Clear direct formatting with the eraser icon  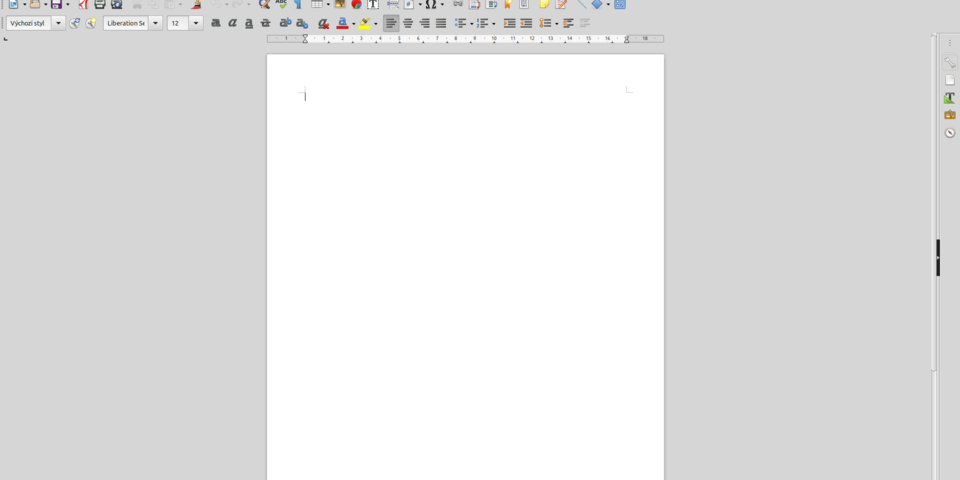(323, 23)
